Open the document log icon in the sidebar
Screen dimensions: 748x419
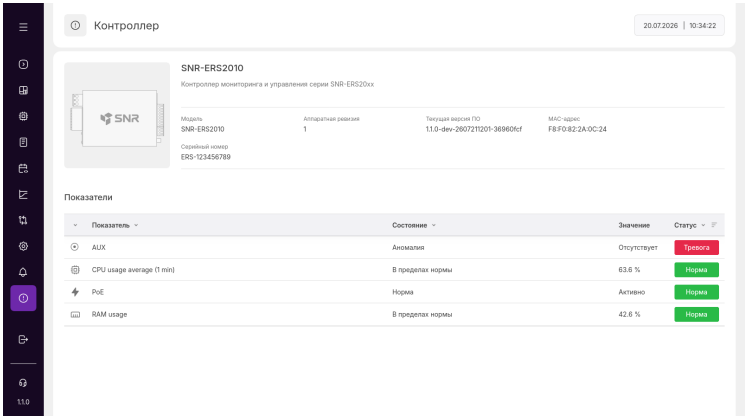click(23, 142)
